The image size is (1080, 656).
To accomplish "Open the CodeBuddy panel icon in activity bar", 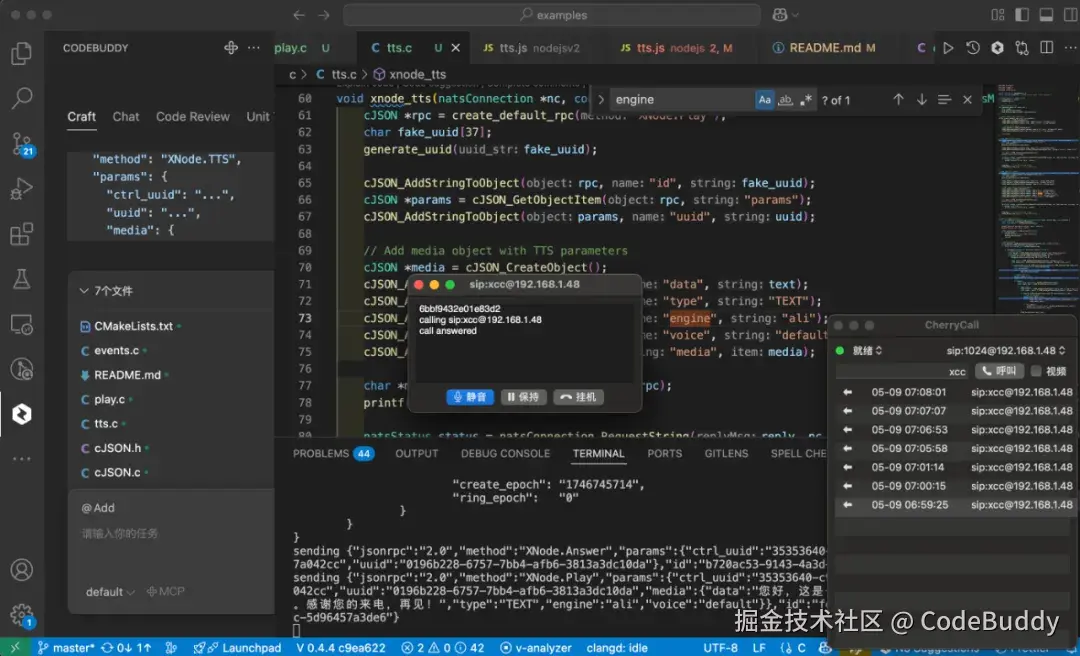I will coord(21,414).
